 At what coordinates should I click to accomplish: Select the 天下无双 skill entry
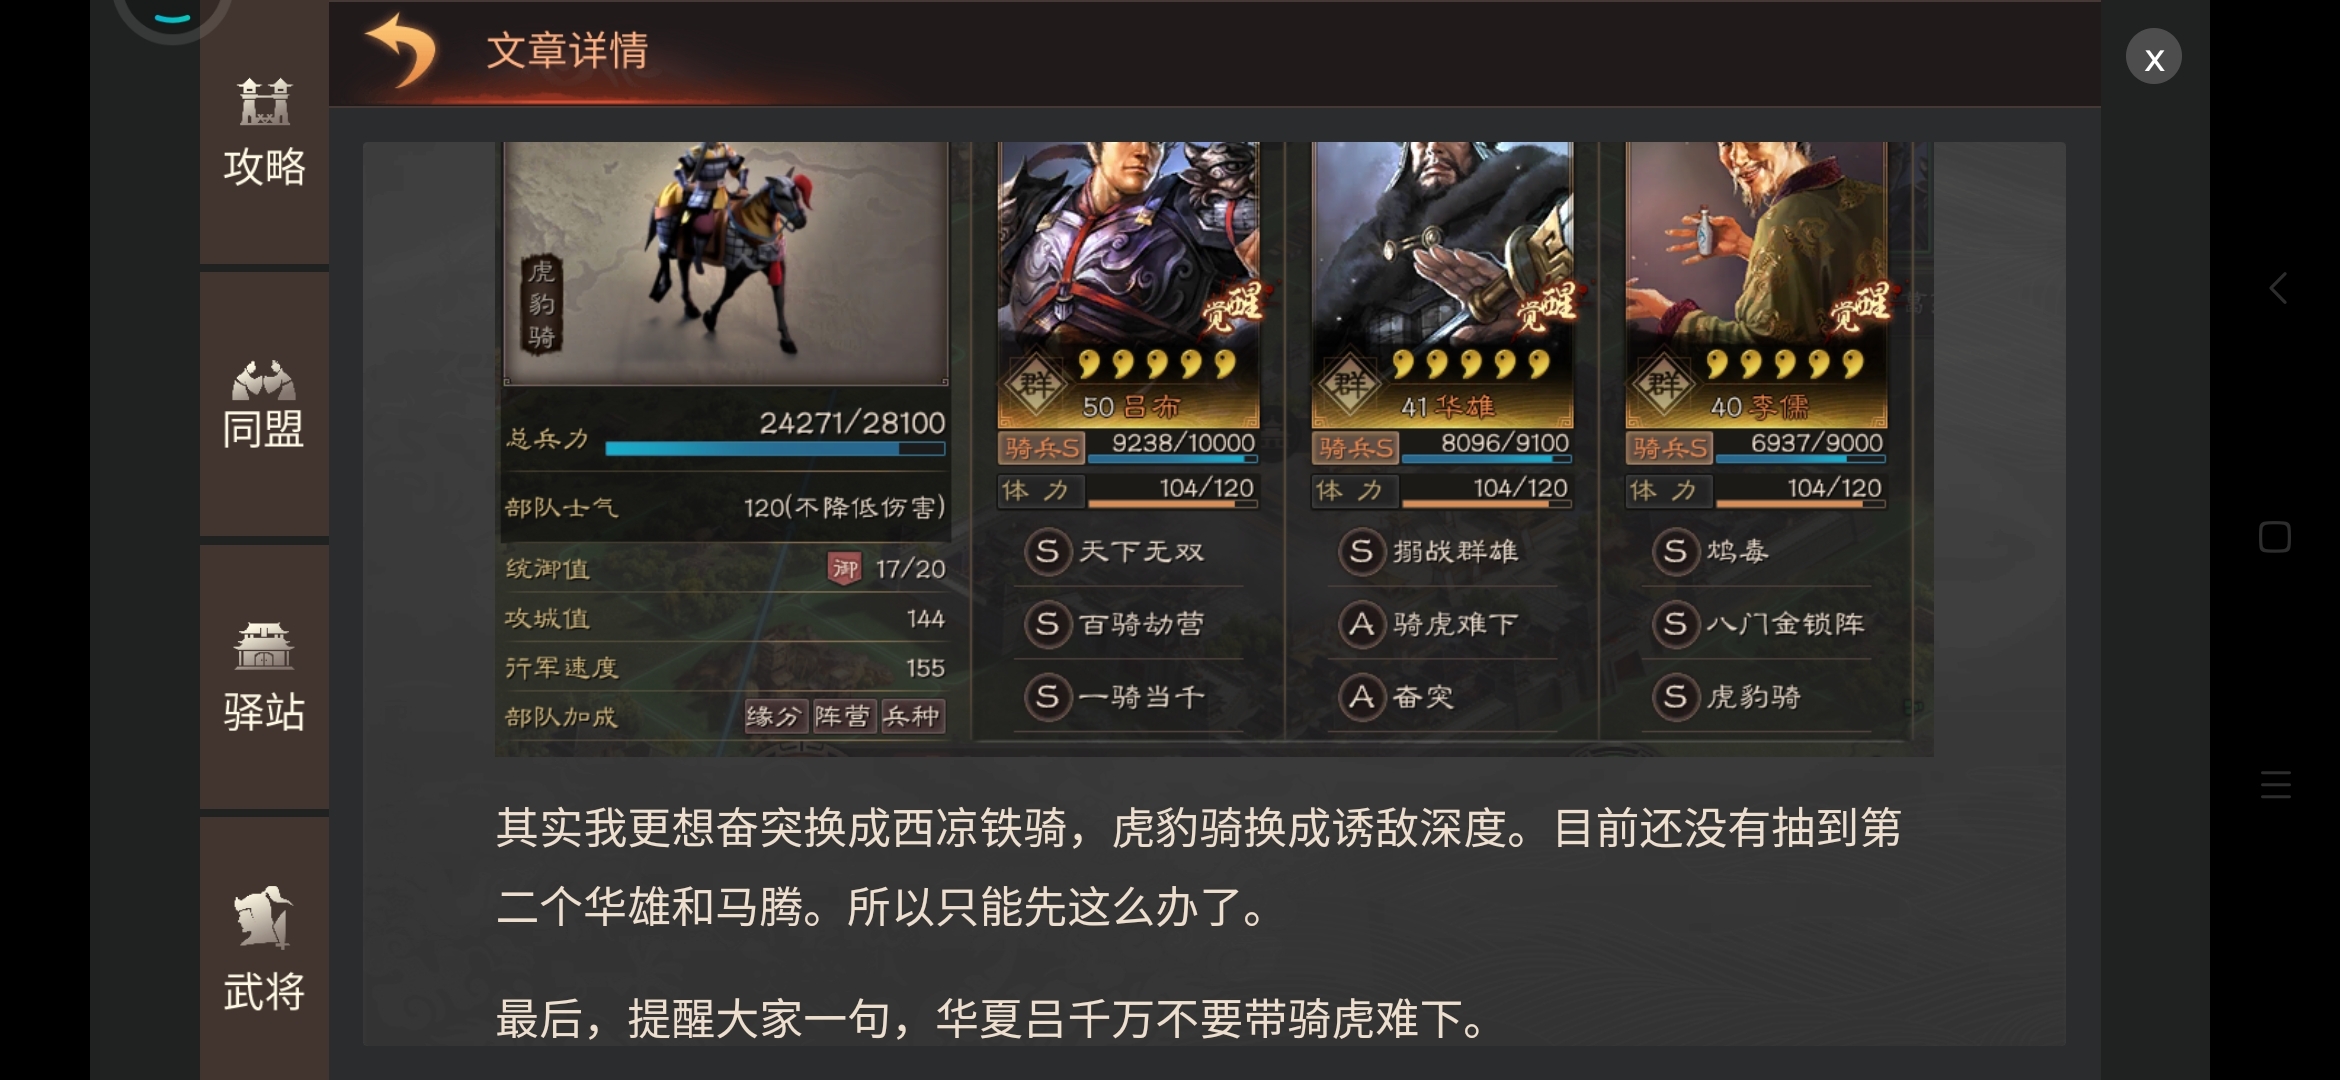pyautogui.click(x=1129, y=551)
